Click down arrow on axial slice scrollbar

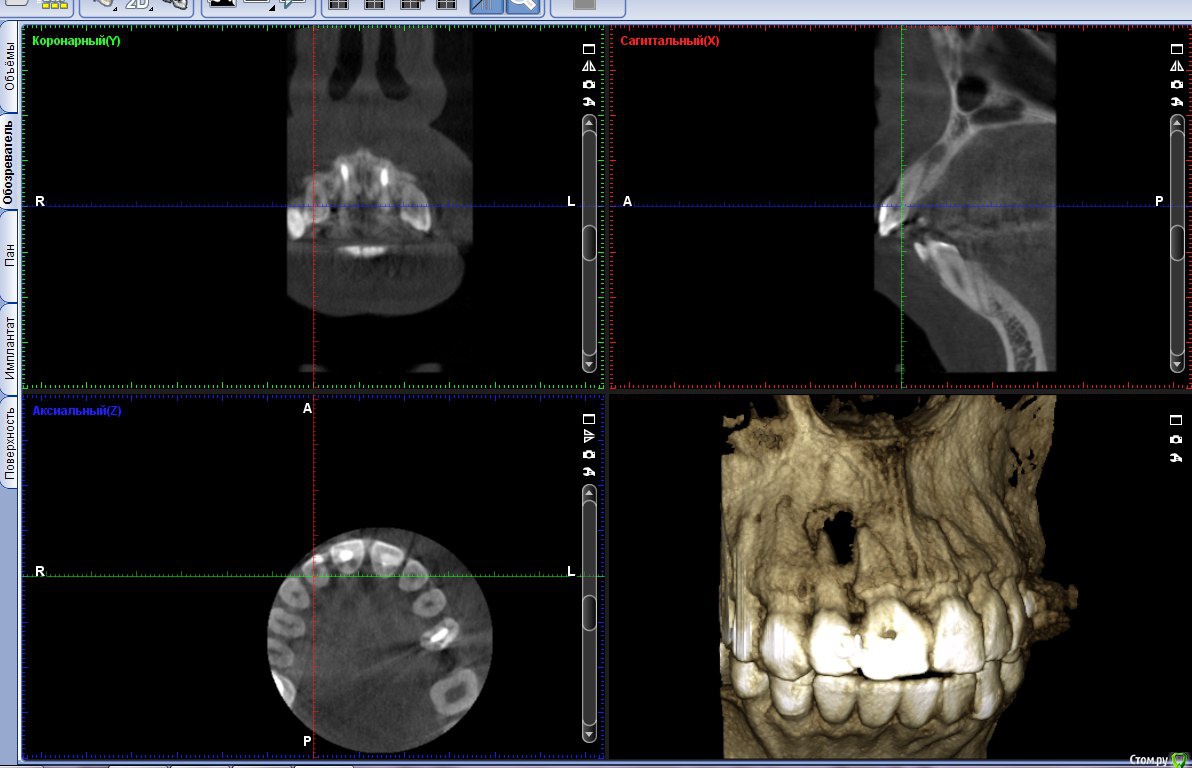tap(589, 735)
